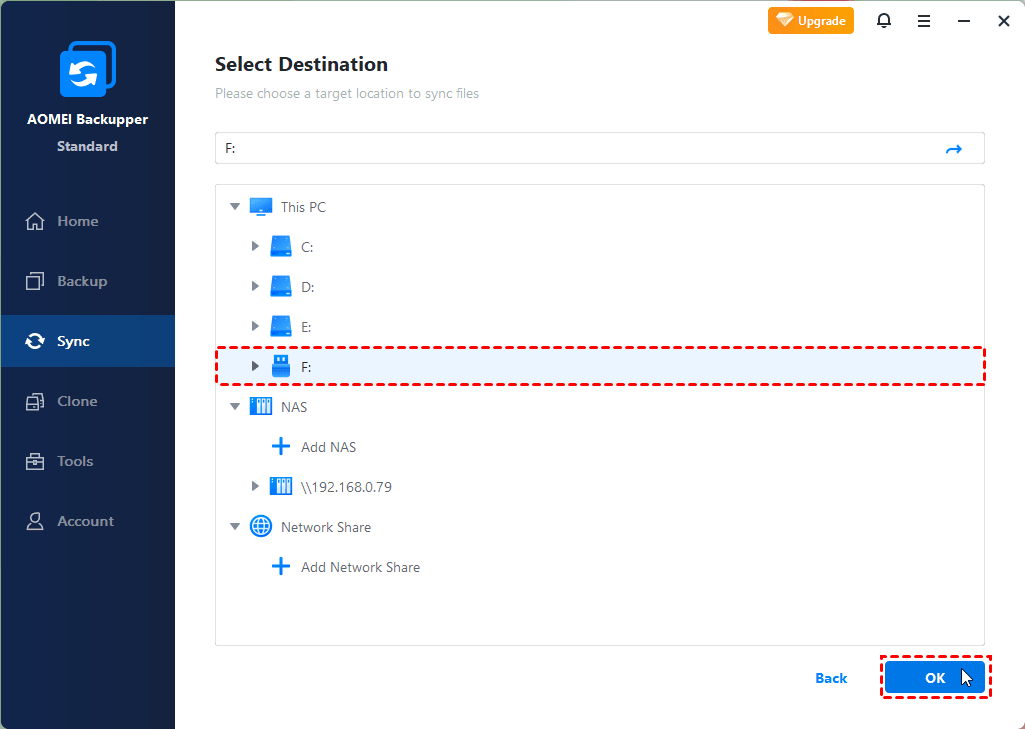This screenshot has width=1025, height=729.
Task: Collapse the This PC tree node
Action: (x=235, y=207)
